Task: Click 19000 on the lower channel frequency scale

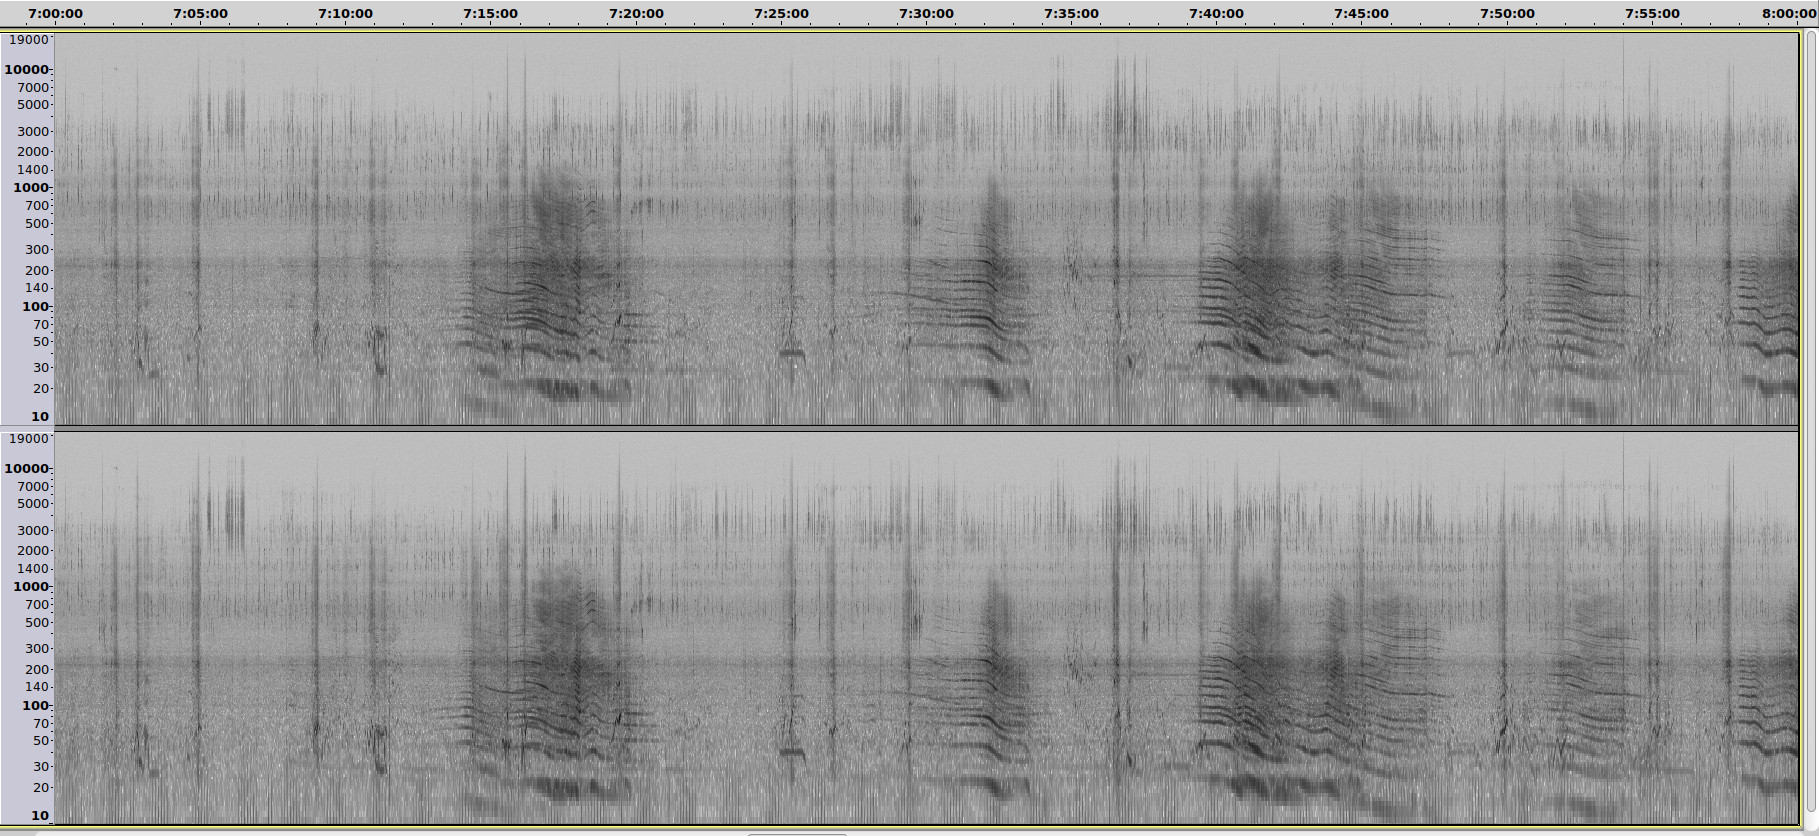Action: (x=28, y=439)
